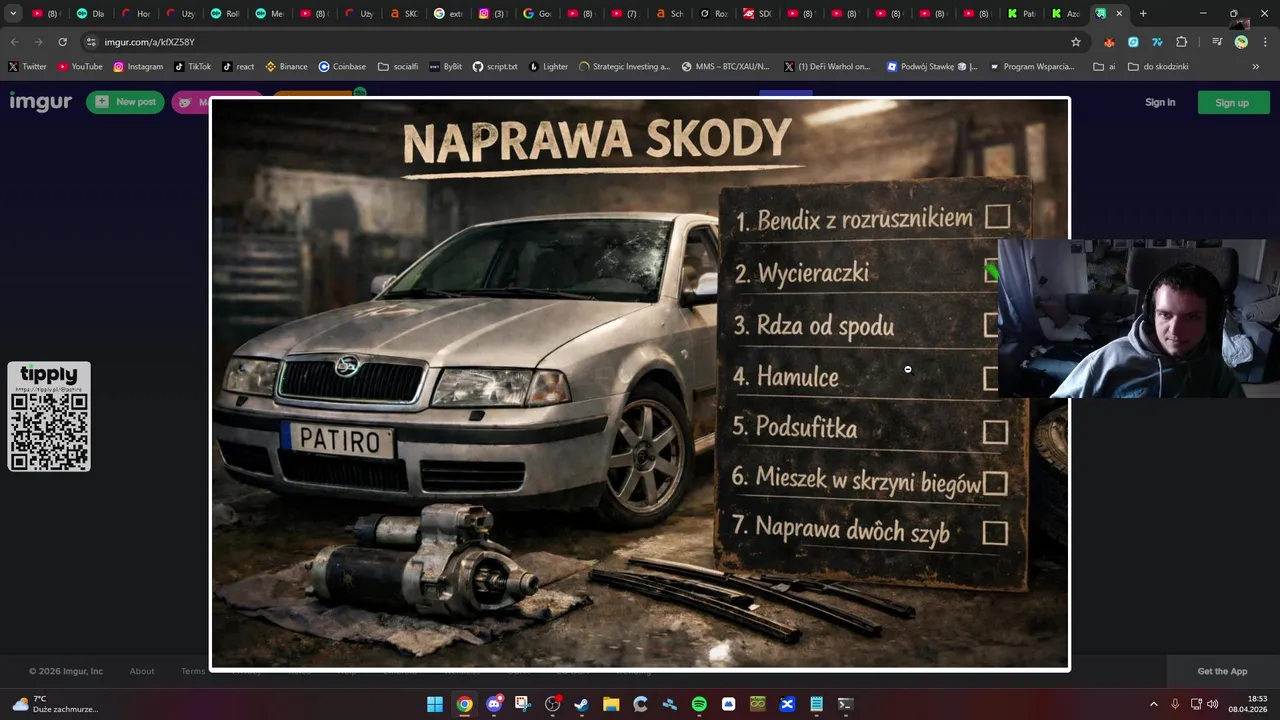Image resolution: width=1280 pixels, height=720 pixels.
Task: Open the socialfi bookmarks folder
Action: click(397, 66)
